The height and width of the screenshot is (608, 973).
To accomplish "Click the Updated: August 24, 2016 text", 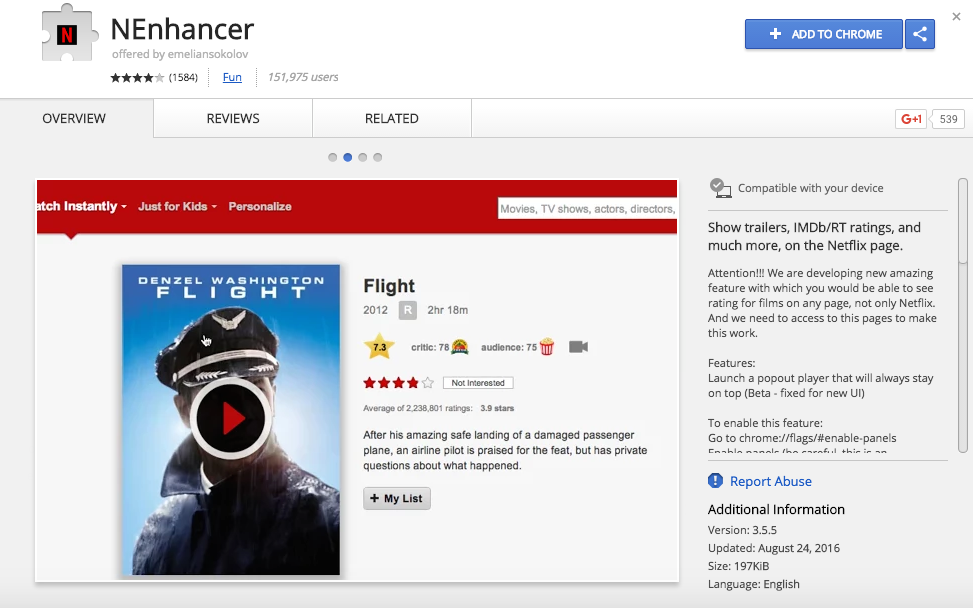I will click(x=774, y=548).
